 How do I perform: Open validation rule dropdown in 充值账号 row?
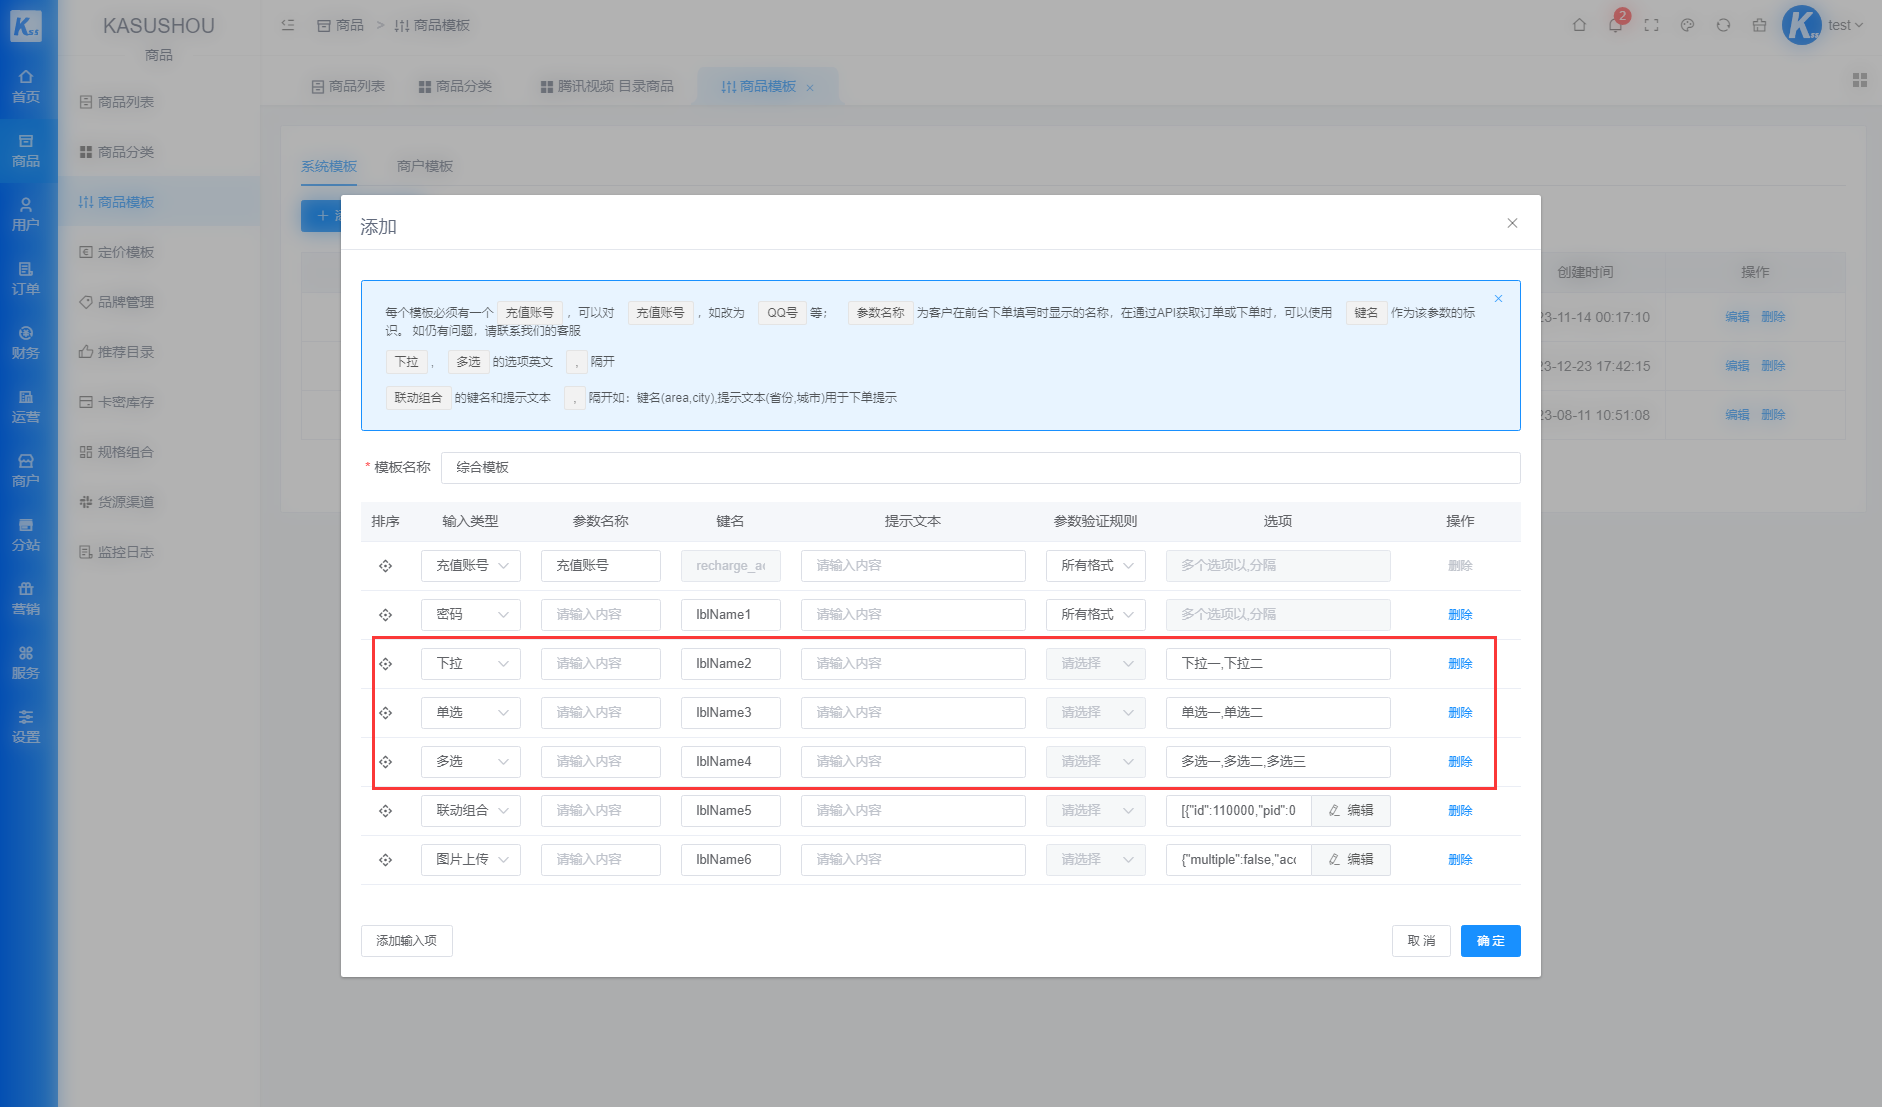pyautogui.click(x=1096, y=566)
